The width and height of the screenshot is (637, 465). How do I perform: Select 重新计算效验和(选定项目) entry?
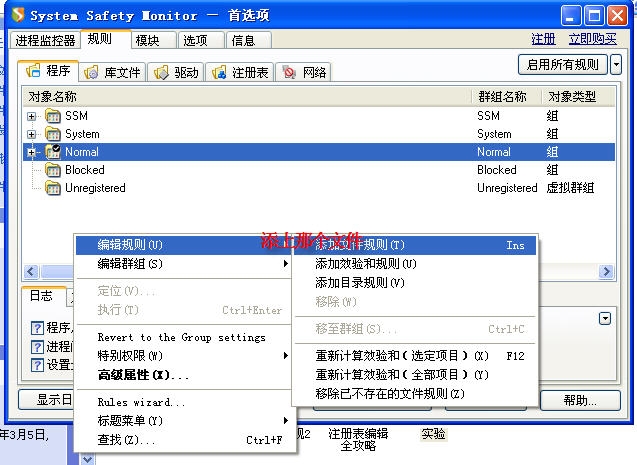coord(416,356)
